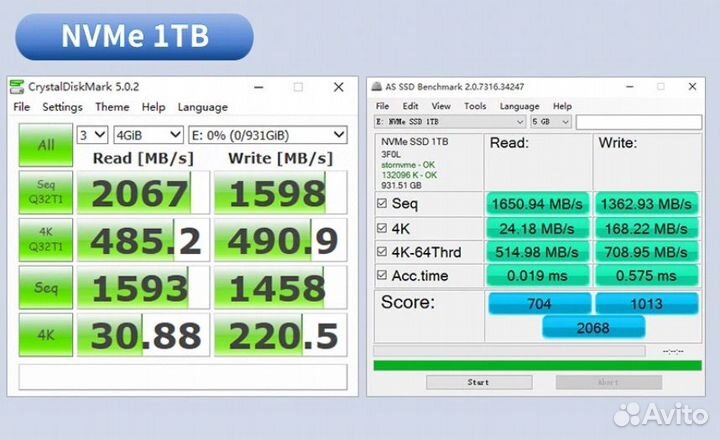Click the Seq Q32T1 write result 1598
The image size is (720, 440).
pyautogui.click(x=280, y=192)
